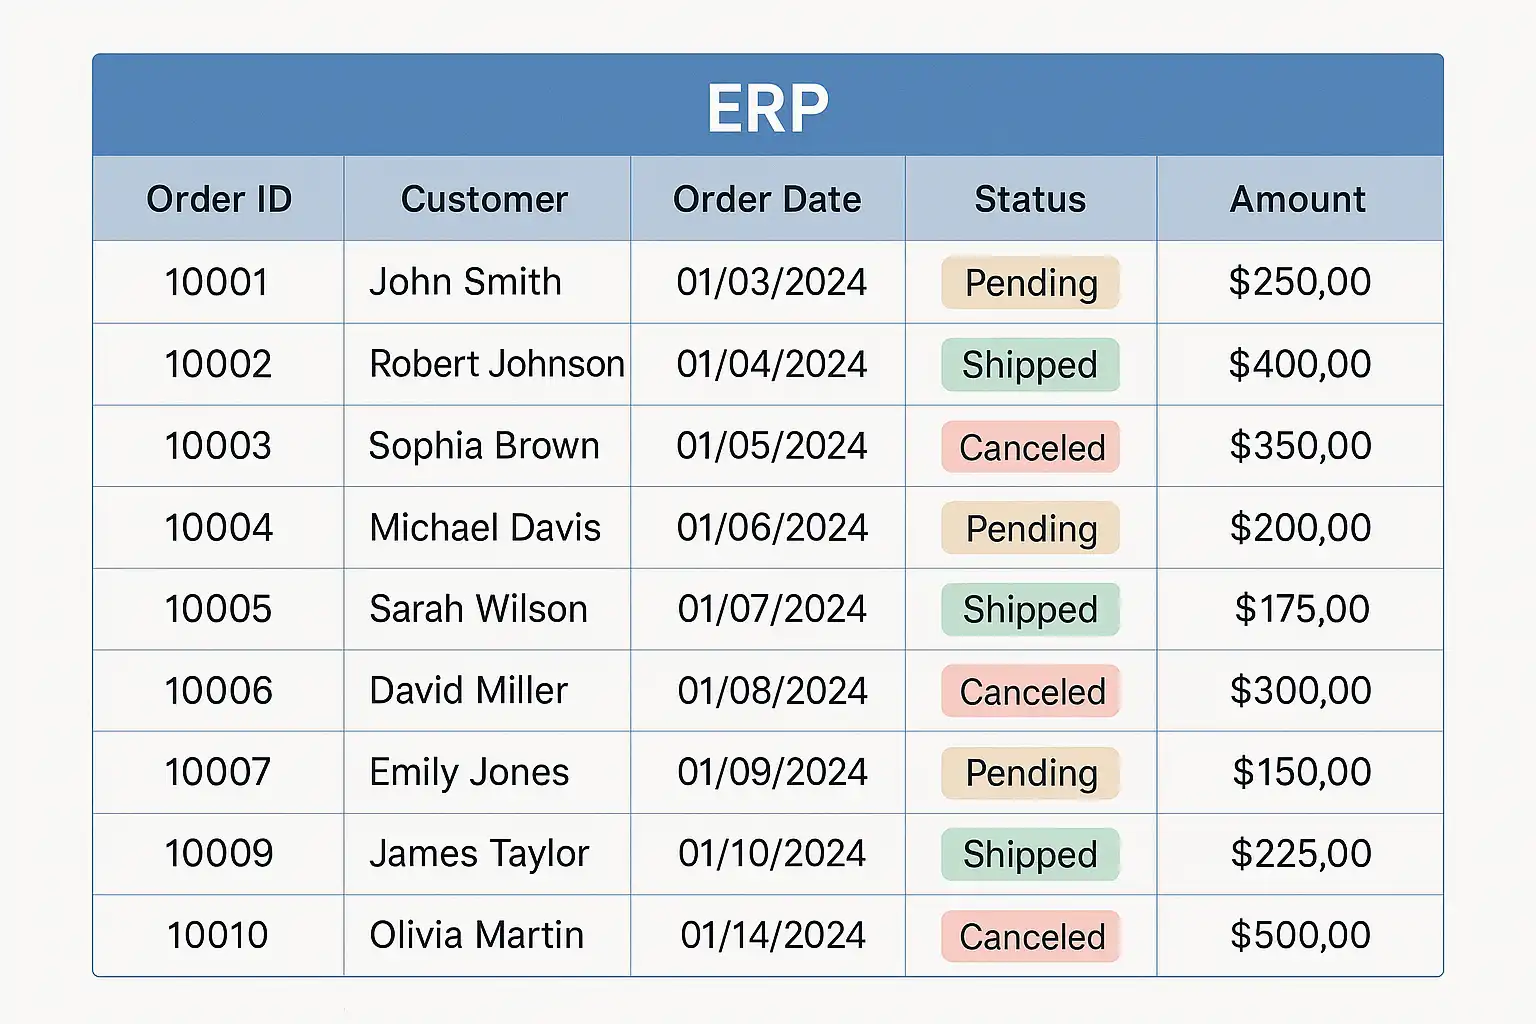Screen dimensions: 1536x1024
Task: Select the Amount column header
Action: tap(1298, 199)
